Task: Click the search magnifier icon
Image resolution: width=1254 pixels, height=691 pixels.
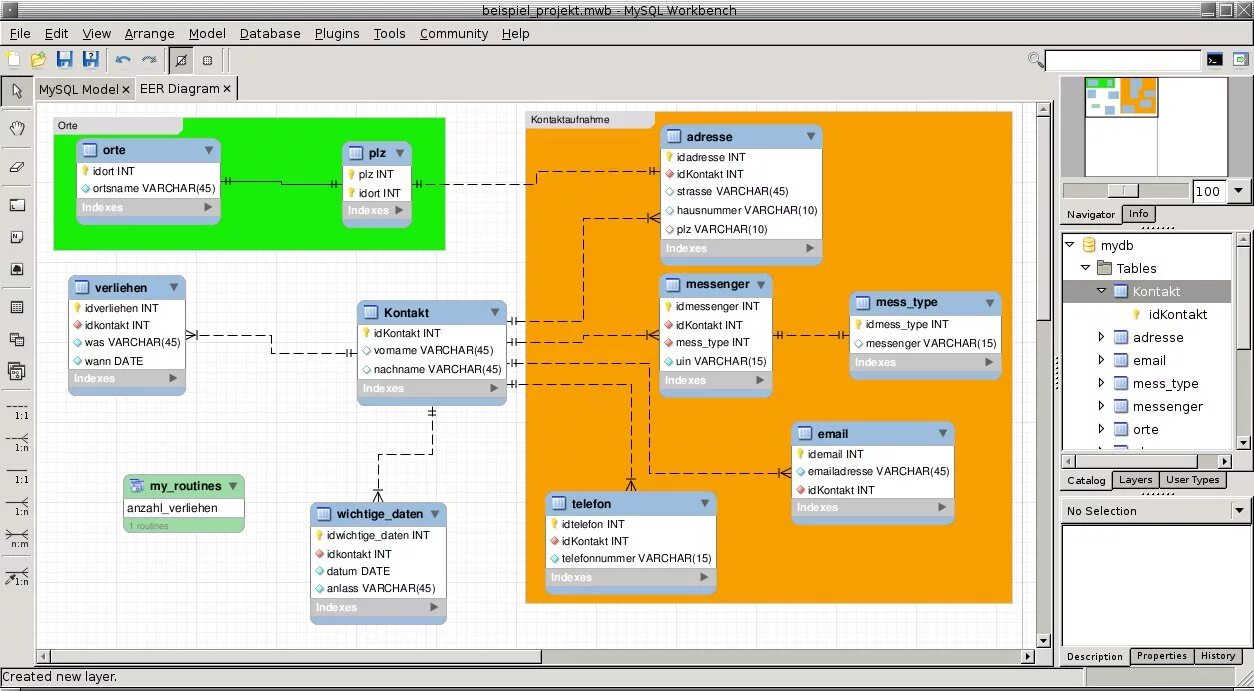Action: pyautogui.click(x=1035, y=59)
